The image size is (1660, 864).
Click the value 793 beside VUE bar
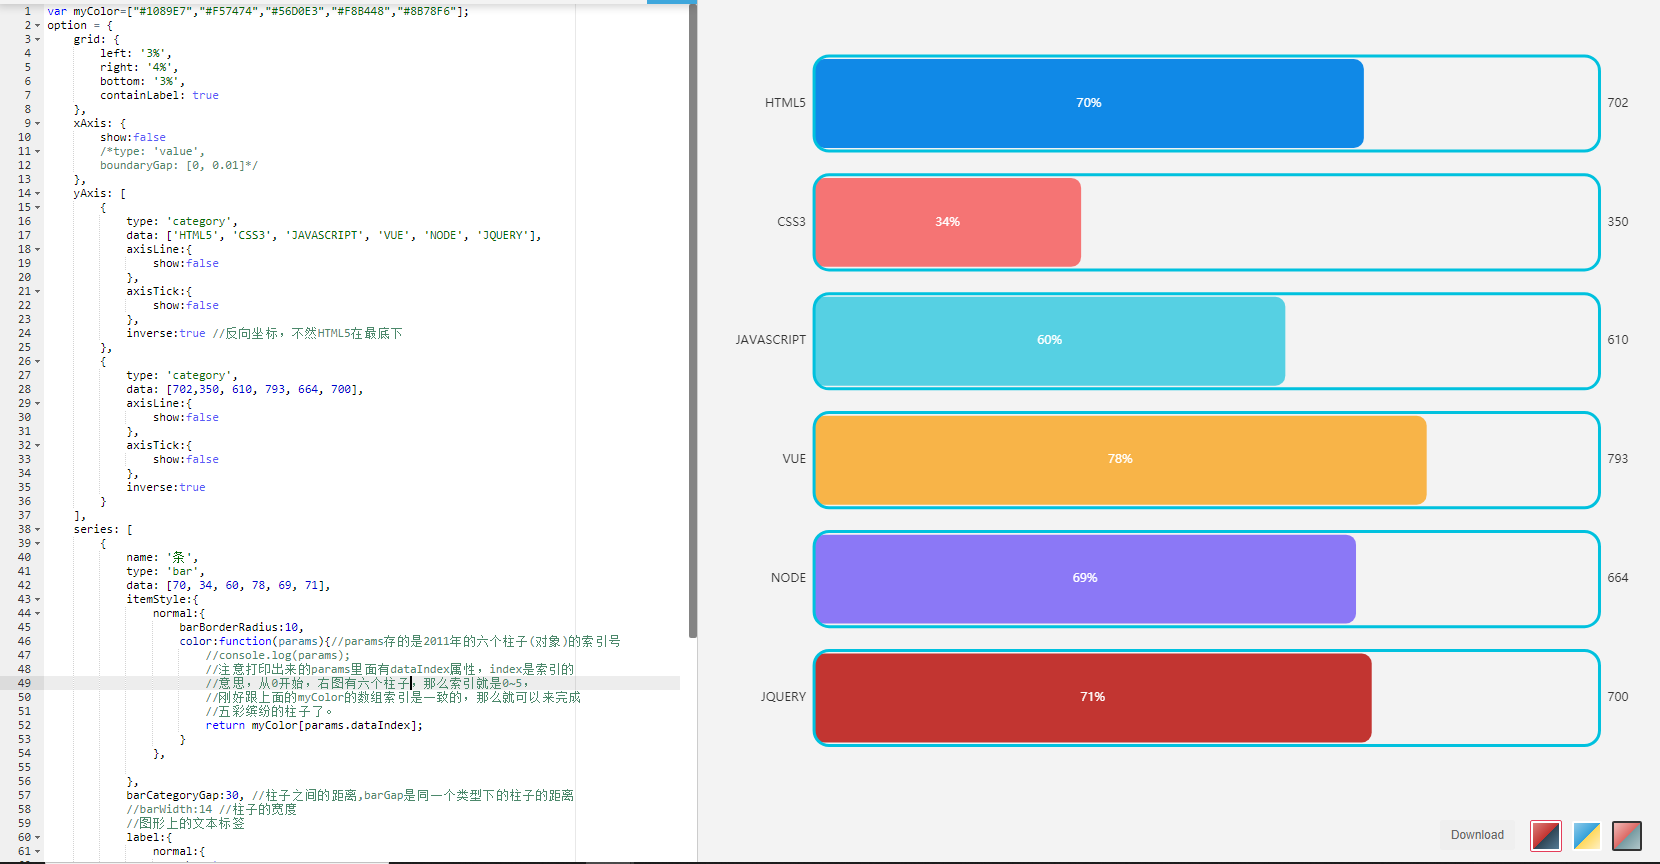(x=1618, y=459)
